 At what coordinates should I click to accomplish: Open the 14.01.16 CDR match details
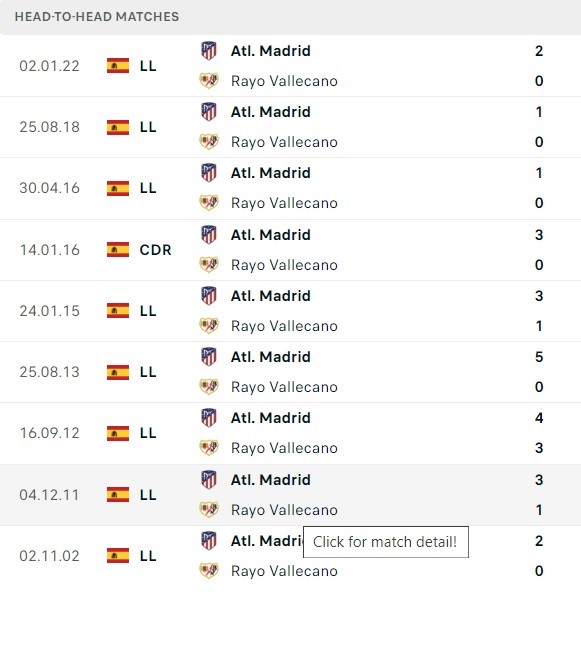[290, 250]
